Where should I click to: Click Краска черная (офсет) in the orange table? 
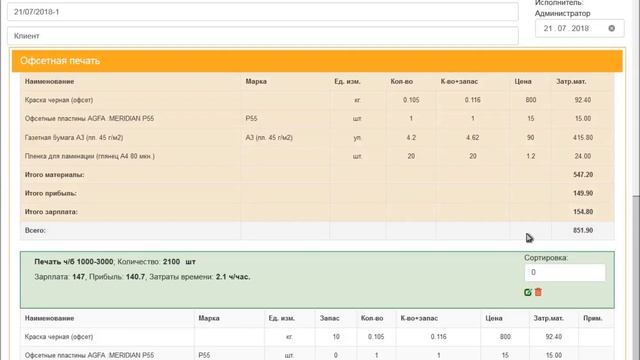click(59, 100)
